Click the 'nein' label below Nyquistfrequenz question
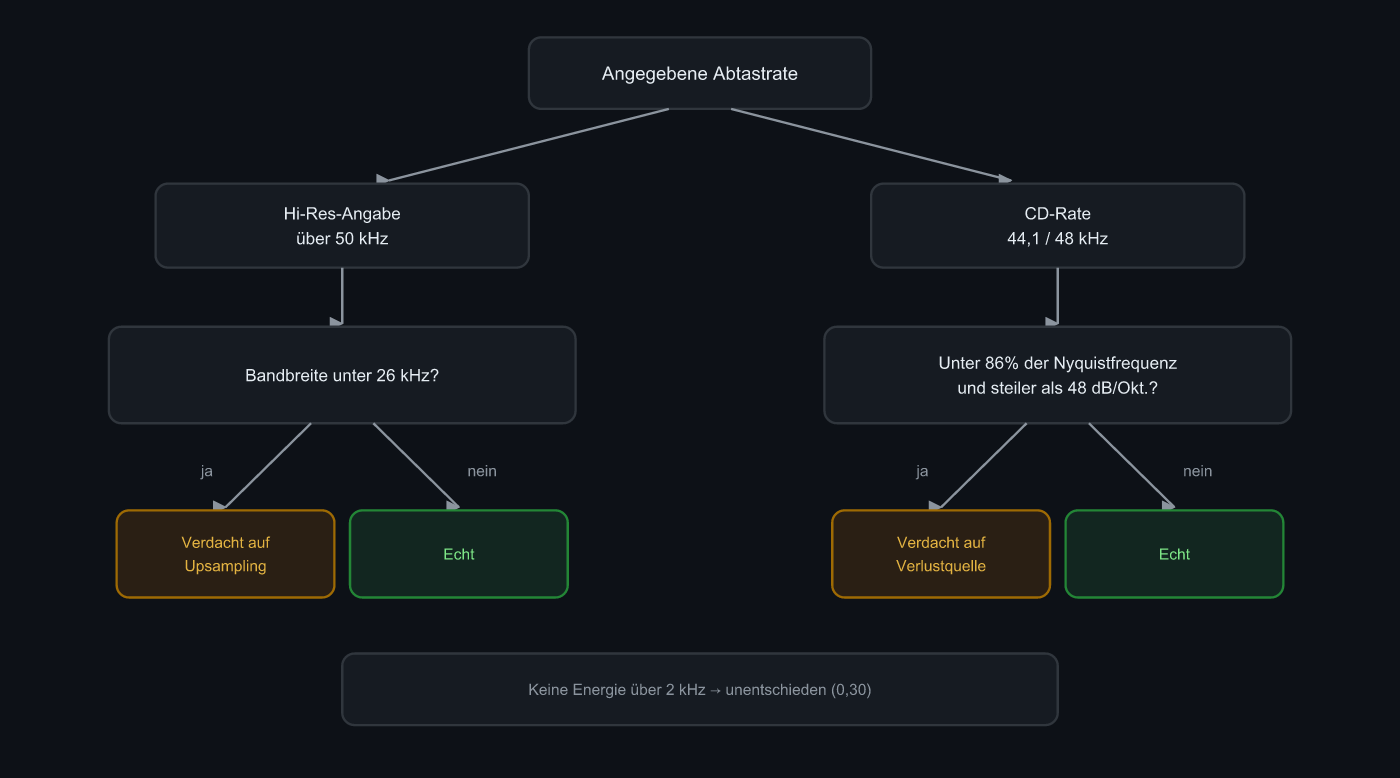The height and width of the screenshot is (778, 1400). 1197,471
